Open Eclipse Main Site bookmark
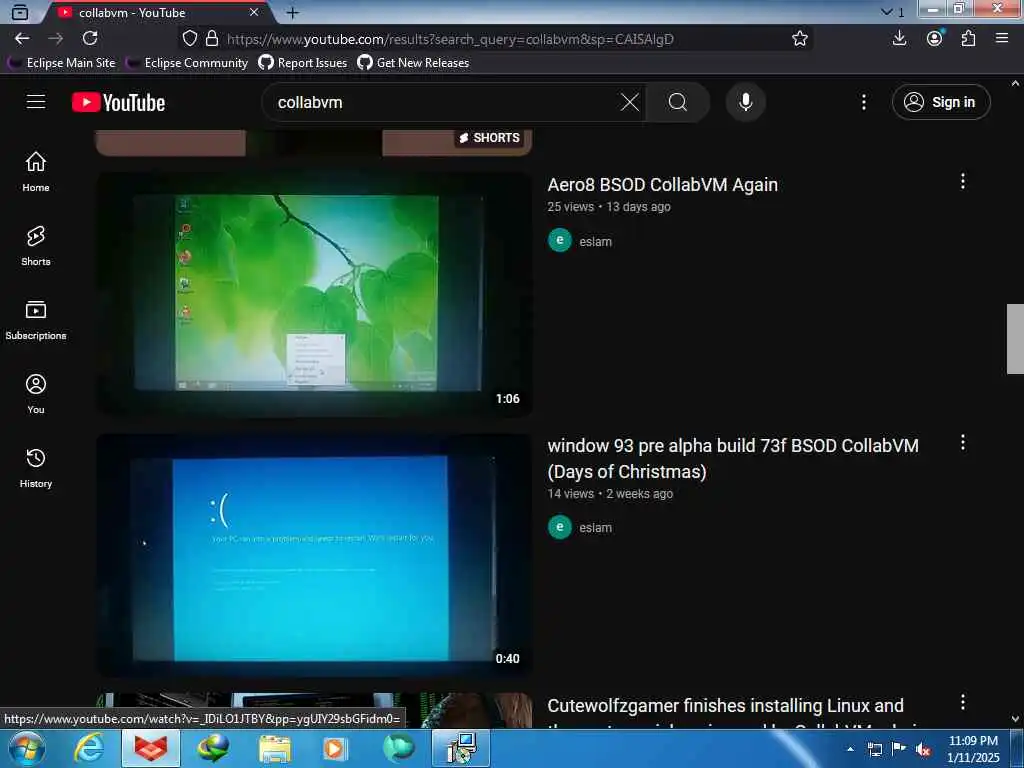The image size is (1024, 768). click(61, 63)
